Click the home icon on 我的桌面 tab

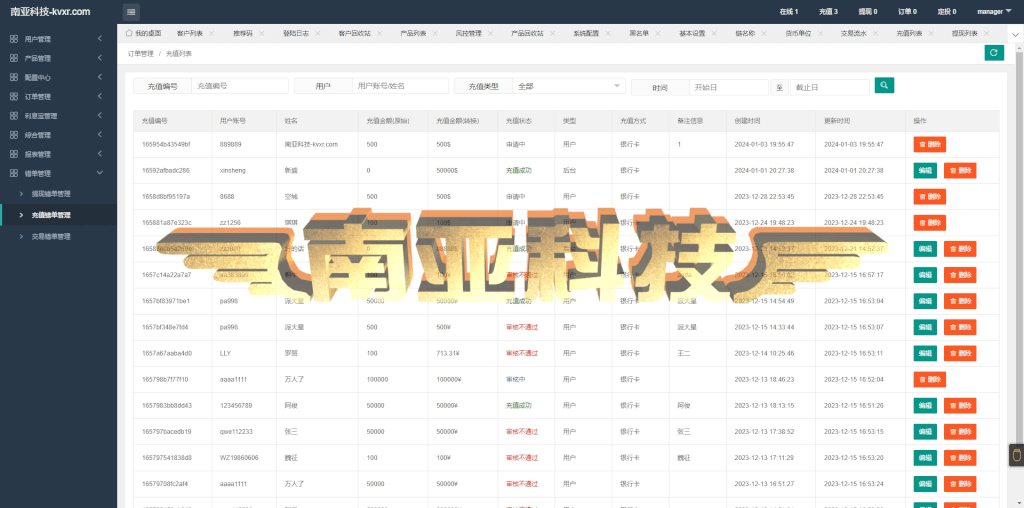(129, 33)
